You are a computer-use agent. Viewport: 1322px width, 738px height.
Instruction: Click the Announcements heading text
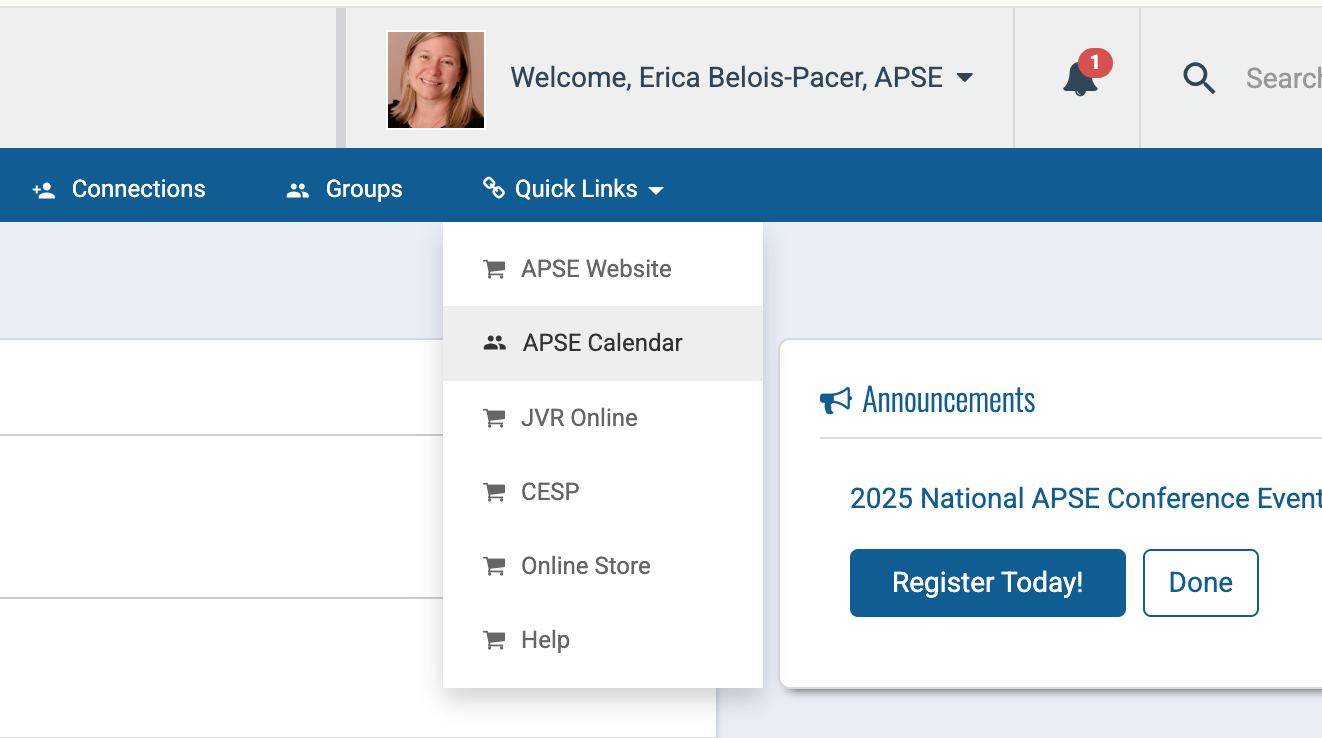click(949, 400)
